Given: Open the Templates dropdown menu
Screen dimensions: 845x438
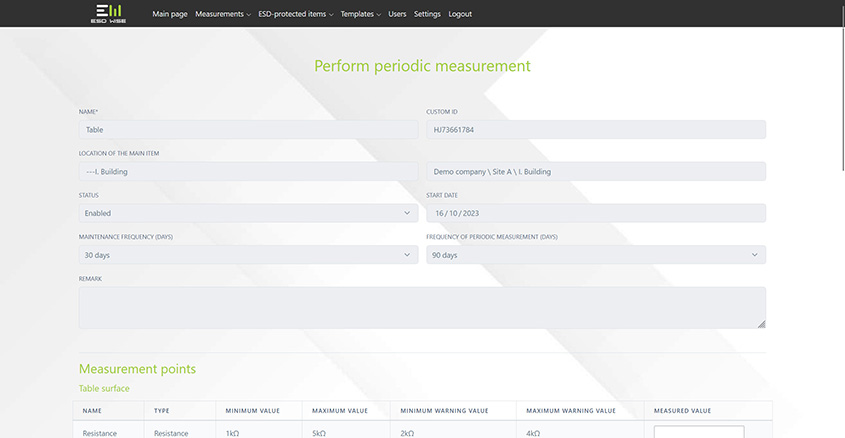Looking at the screenshot, I should pyautogui.click(x=360, y=14).
